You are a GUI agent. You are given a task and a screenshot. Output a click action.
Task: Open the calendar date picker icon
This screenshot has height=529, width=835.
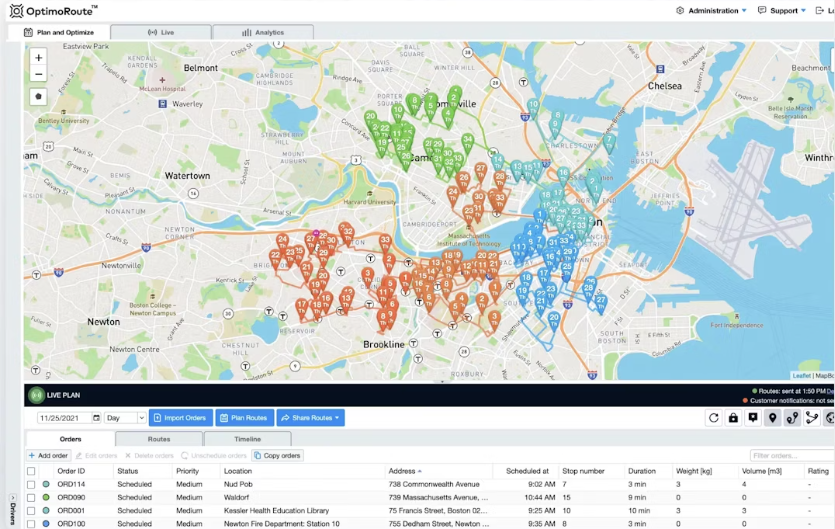point(96,418)
